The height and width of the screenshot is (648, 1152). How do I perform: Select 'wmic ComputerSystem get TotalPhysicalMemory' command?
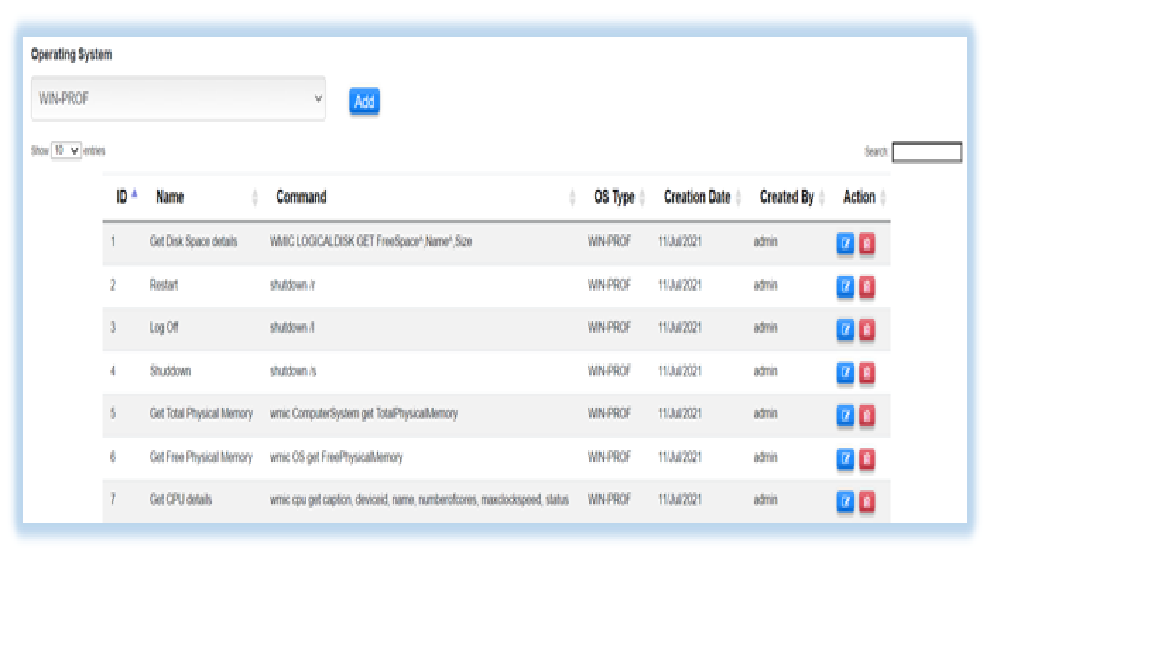tap(364, 414)
